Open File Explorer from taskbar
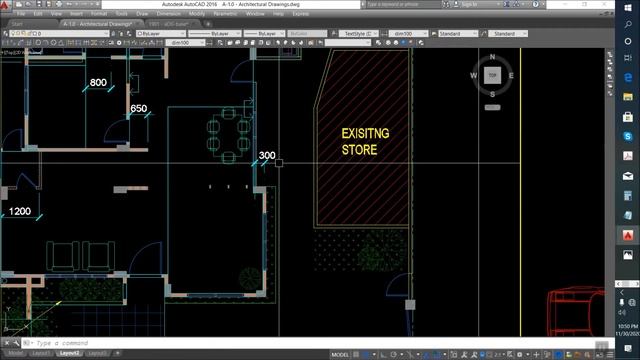This screenshot has height=360, width=640. coord(628,97)
